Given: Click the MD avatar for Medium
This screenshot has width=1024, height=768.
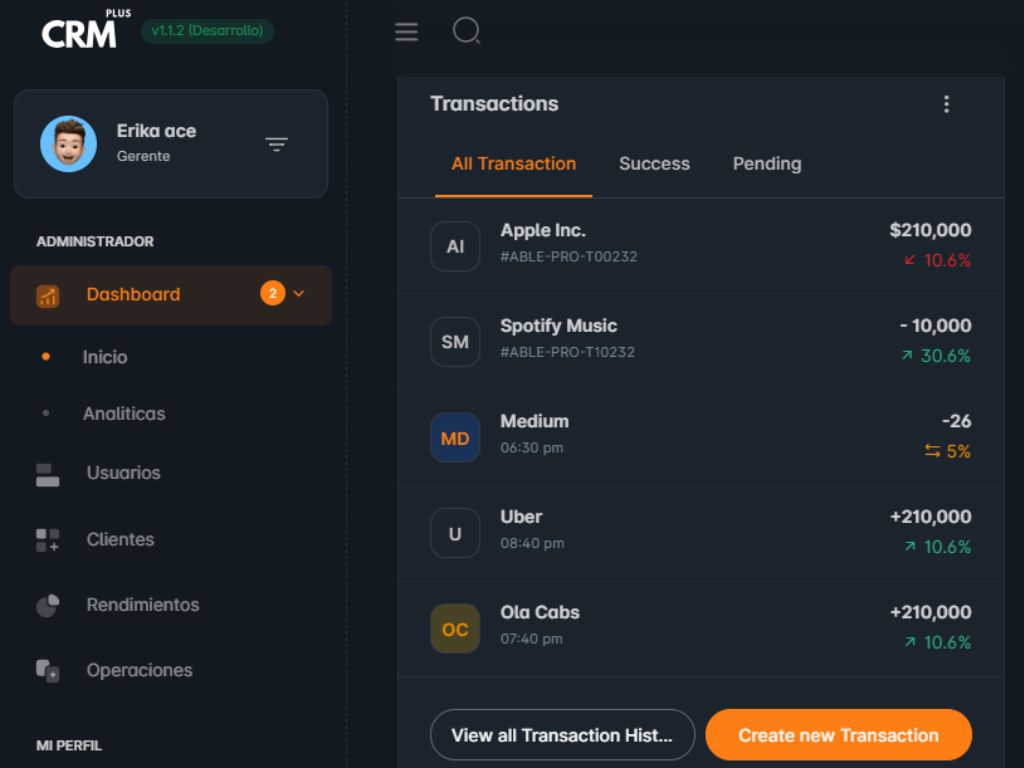Looking at the screenshot, I should 455,438.
